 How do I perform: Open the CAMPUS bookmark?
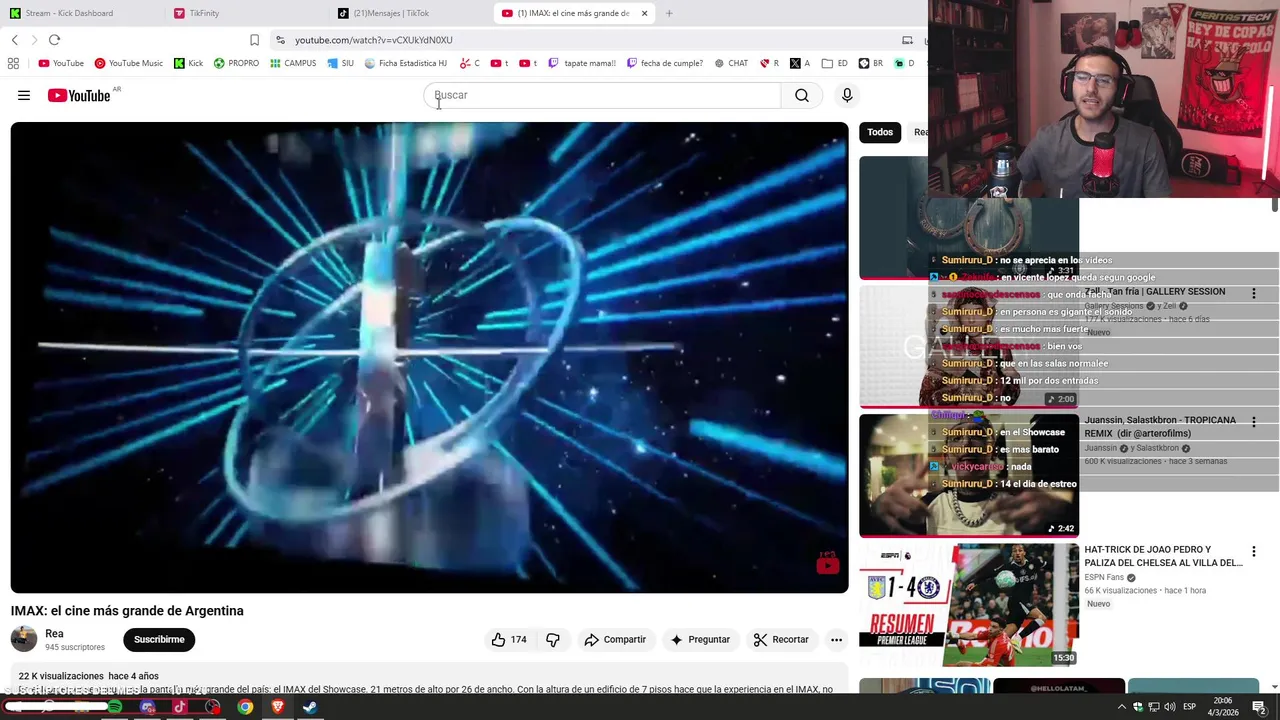tap(293, 63)
